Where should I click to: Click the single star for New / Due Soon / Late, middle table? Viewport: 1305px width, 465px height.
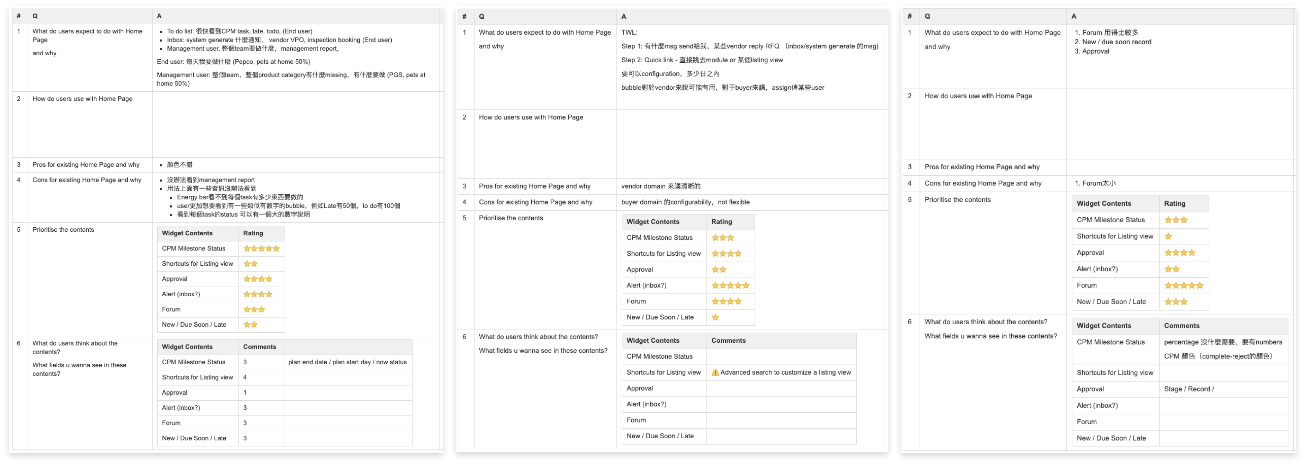(x=715, y=317)
